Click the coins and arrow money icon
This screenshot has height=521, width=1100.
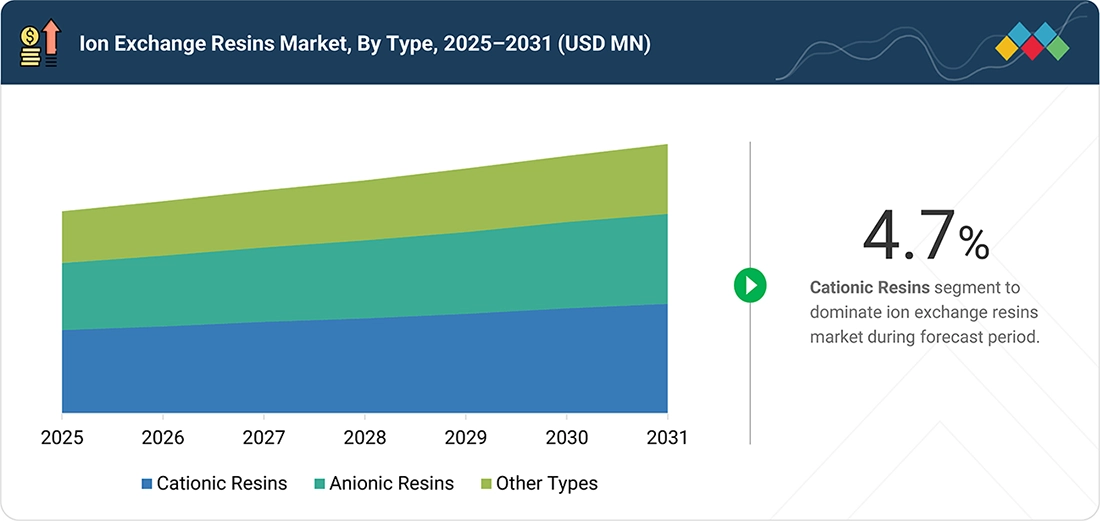[x=42, y=43]
